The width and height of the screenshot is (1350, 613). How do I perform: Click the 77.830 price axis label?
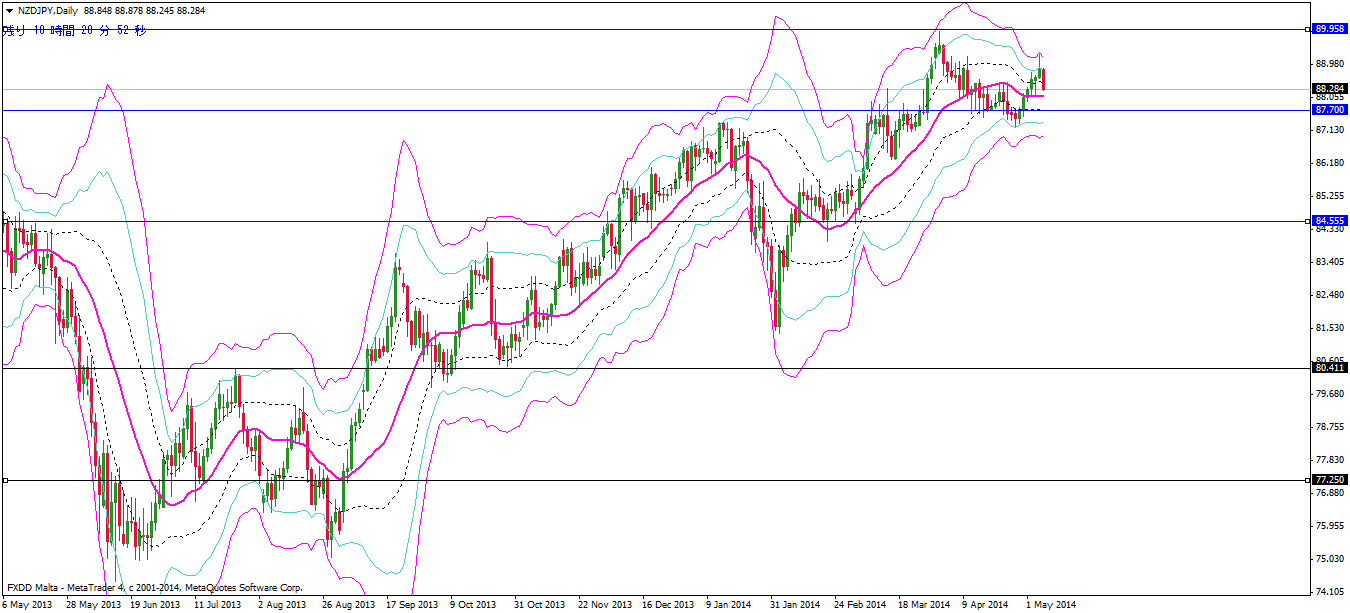point(1330,460)
